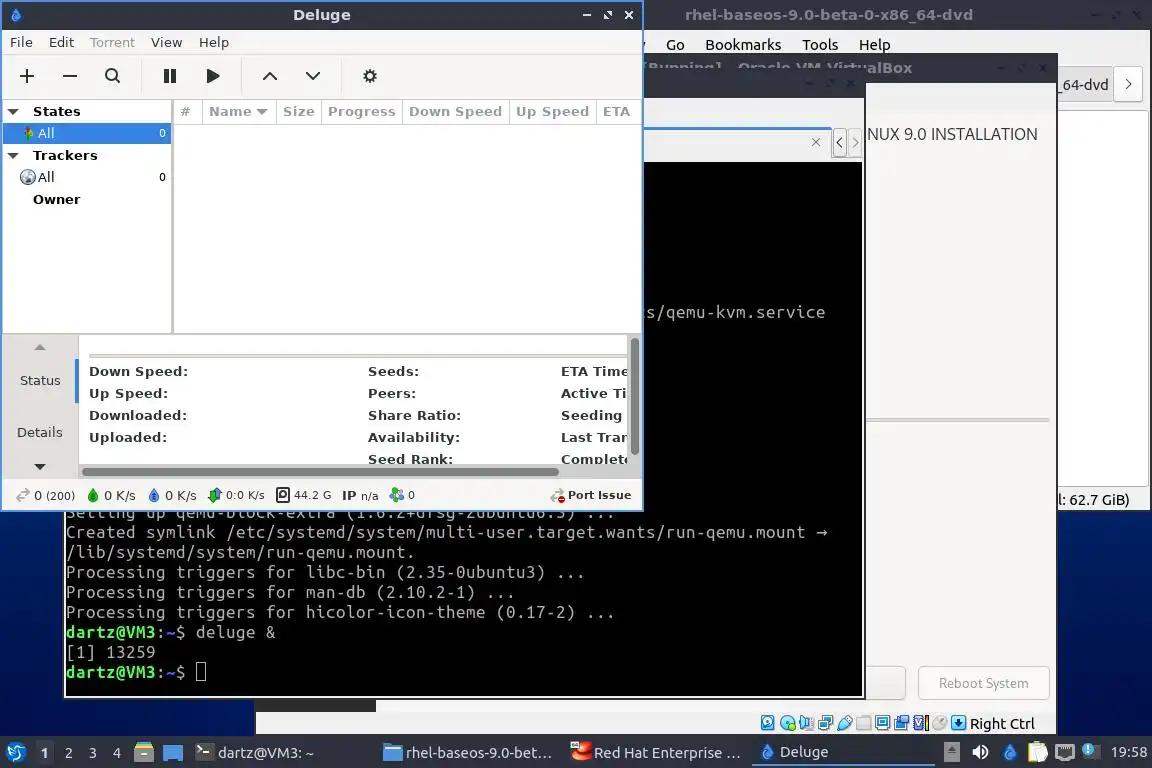Click the 64-dvd path segment

point(1084,85)
